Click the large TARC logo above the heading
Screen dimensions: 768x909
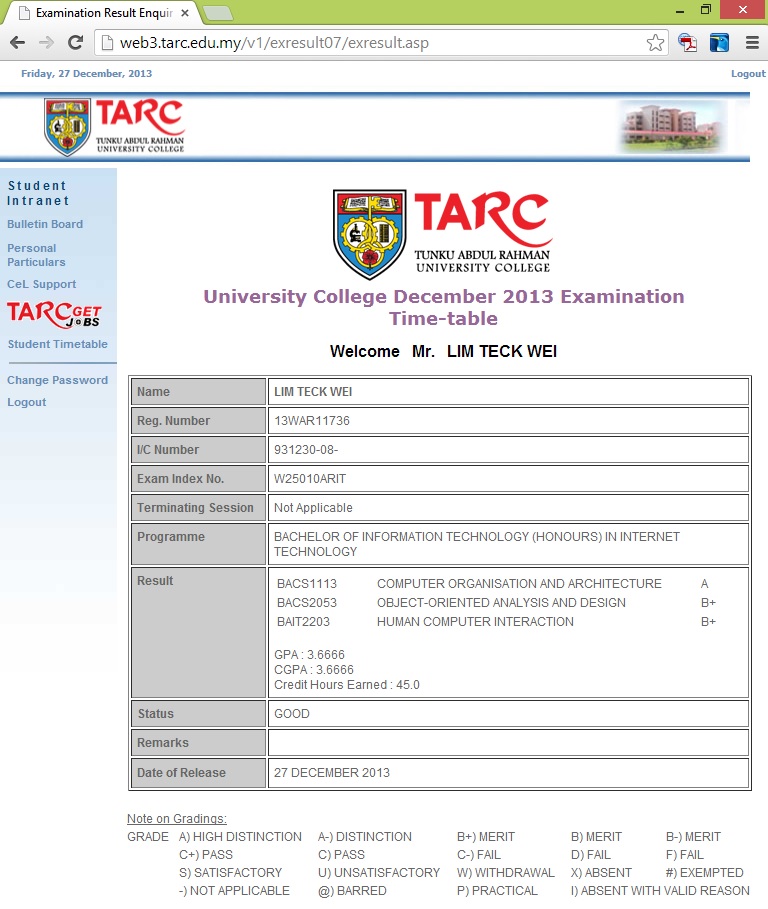coord(443,234)
